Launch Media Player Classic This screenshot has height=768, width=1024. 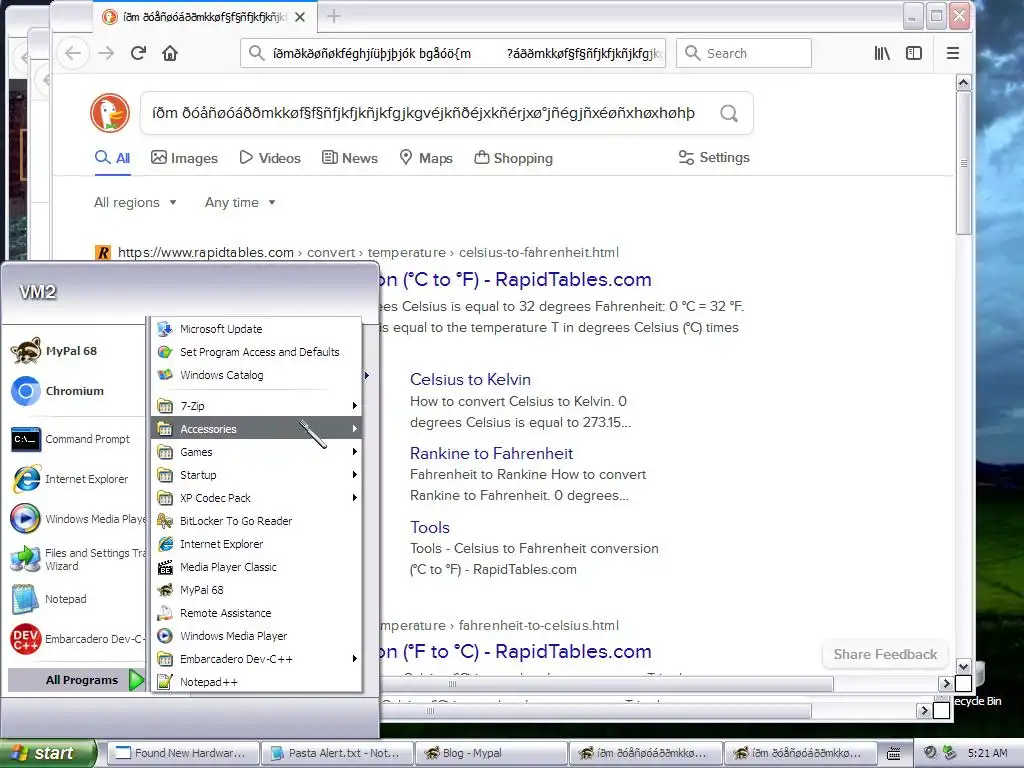[x=257, y=567]
